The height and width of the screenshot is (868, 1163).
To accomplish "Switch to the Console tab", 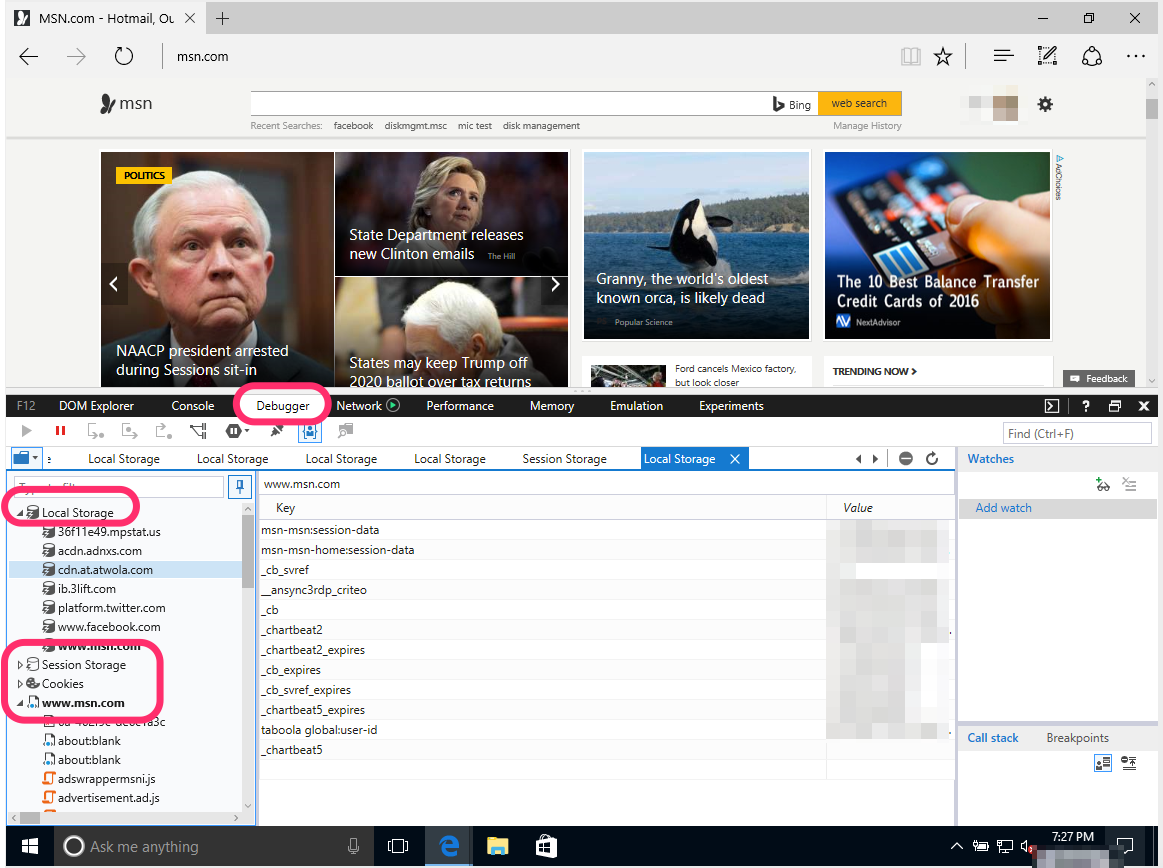I will click(193, 406).
